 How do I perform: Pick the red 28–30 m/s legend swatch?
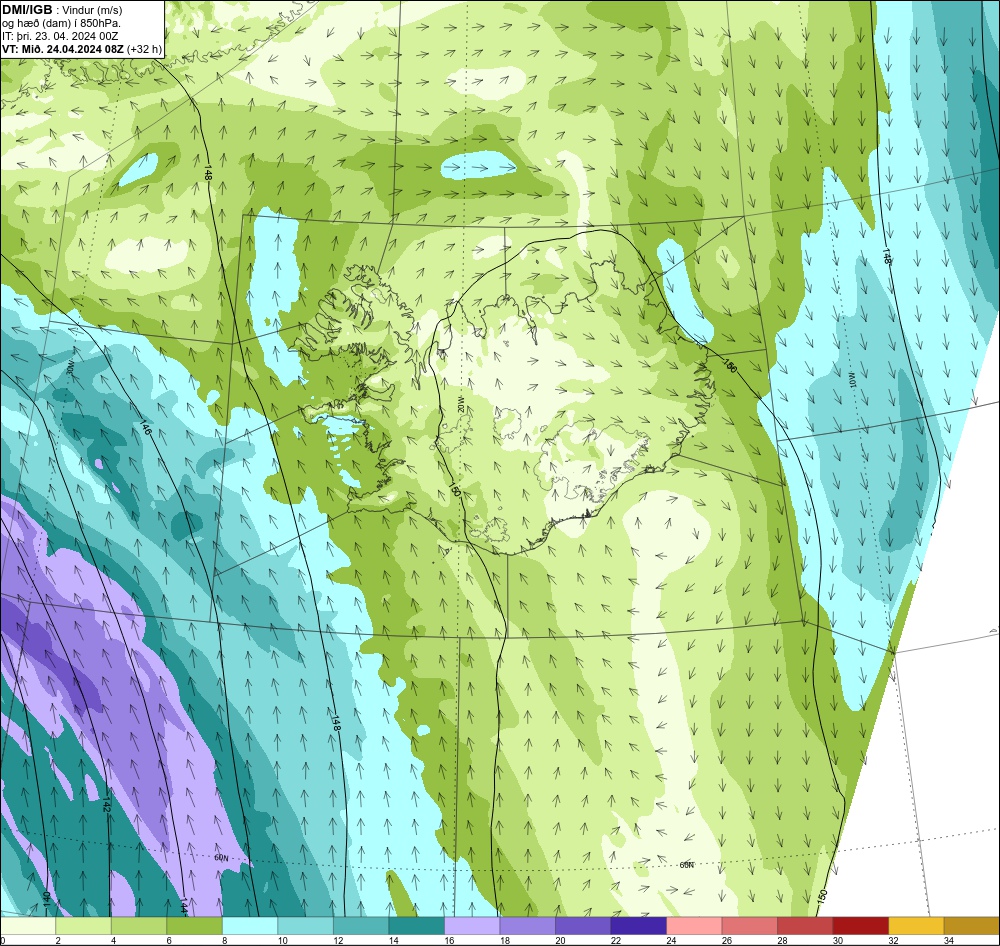point(805,926)
